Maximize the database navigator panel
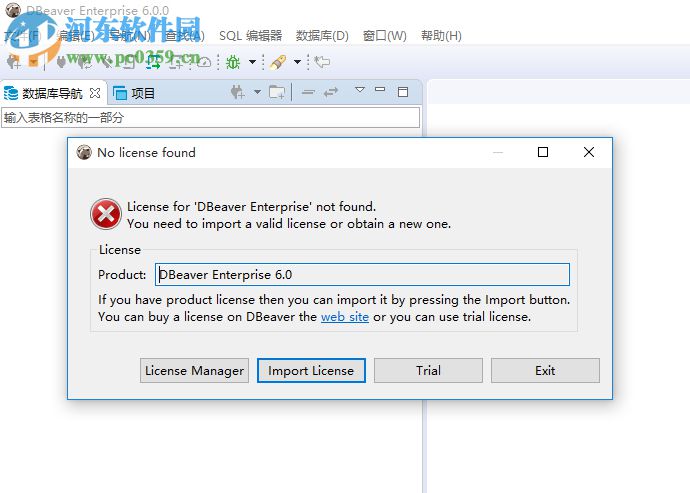690x493 pixels. [x=403, y=92]
